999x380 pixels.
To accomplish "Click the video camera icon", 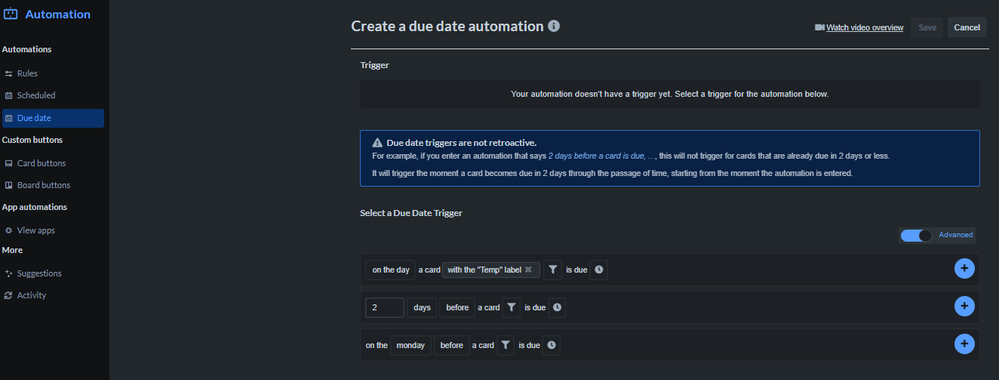I will 820,27.
